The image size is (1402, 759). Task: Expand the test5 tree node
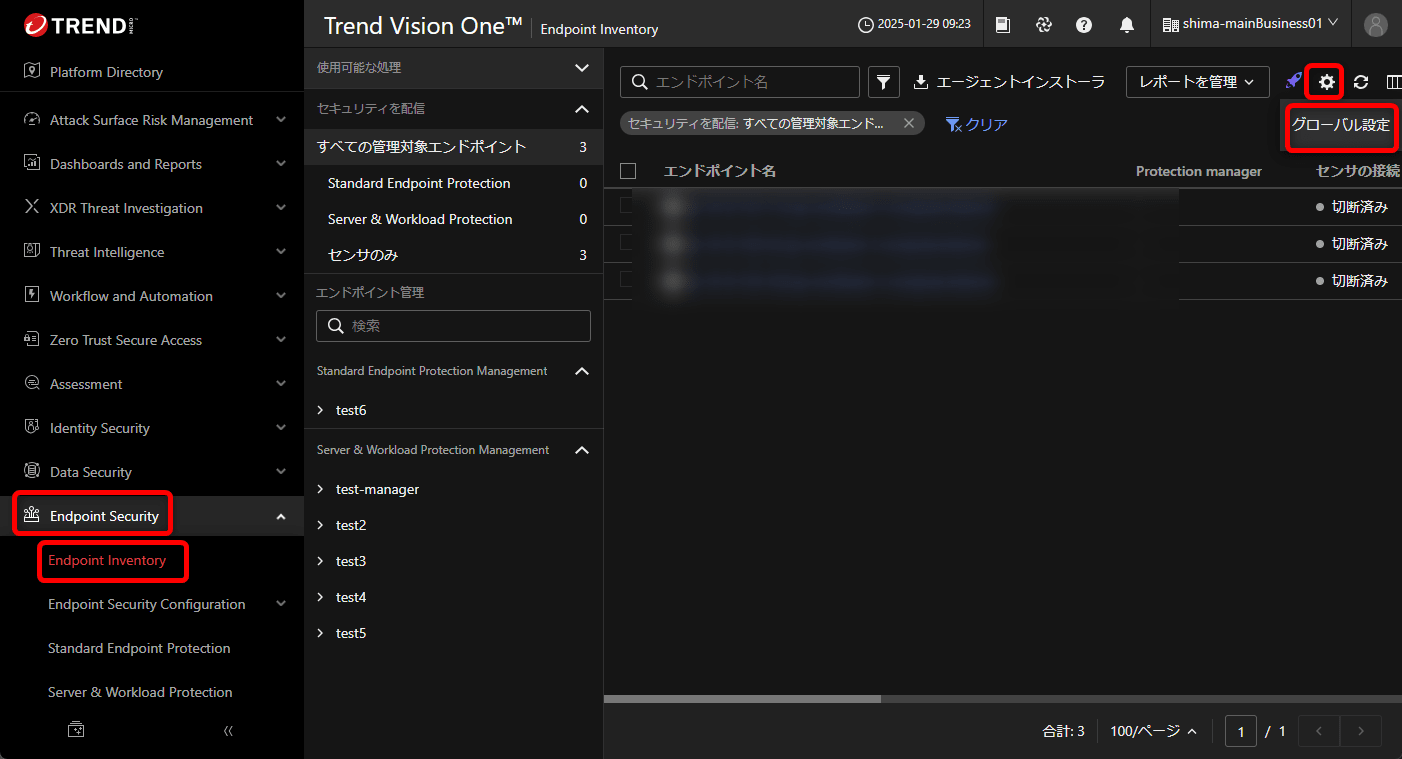click(320, 633)
